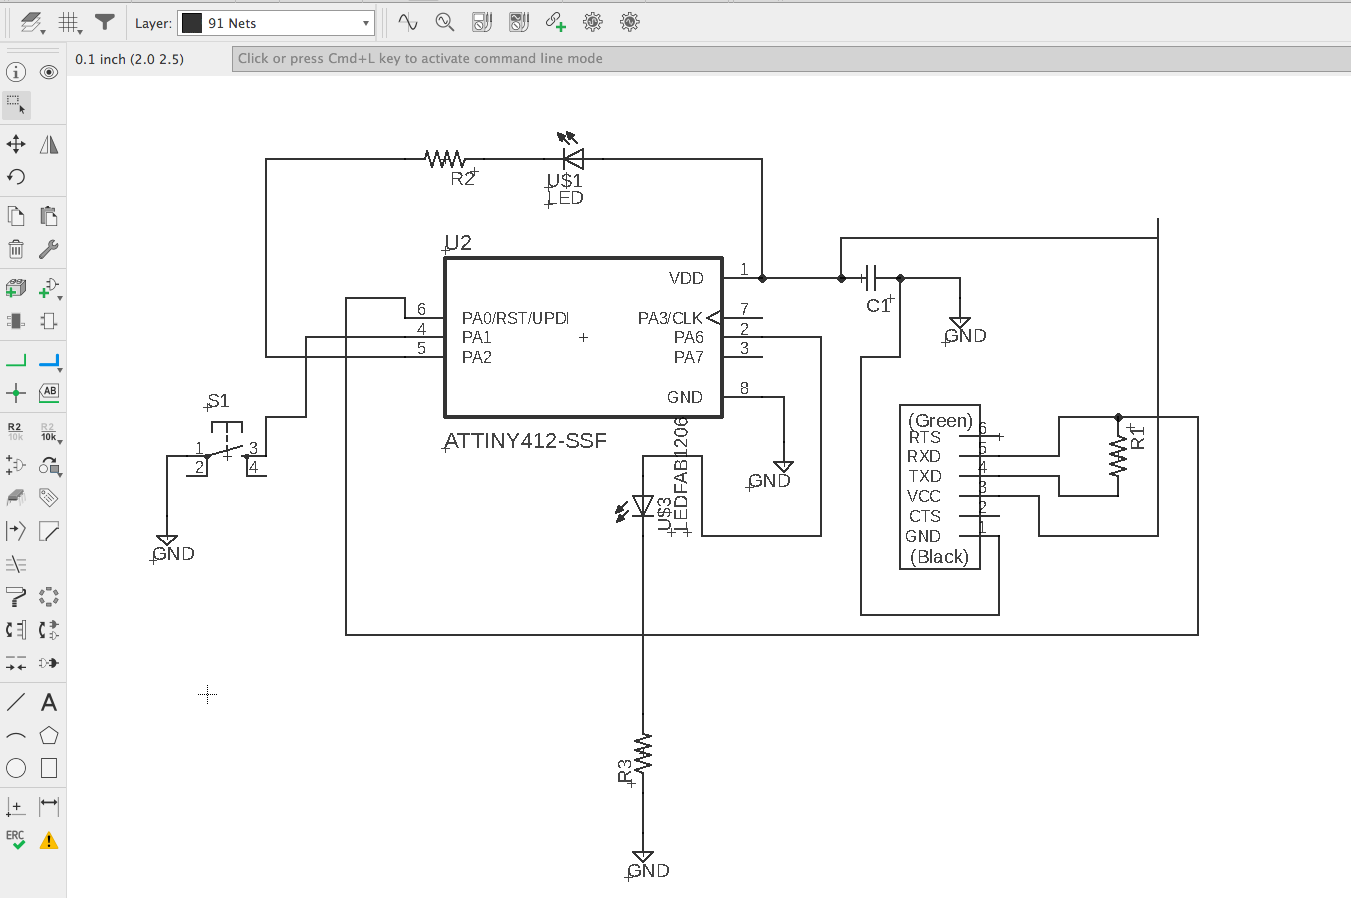Select the Smash tool

click(16, 465)
